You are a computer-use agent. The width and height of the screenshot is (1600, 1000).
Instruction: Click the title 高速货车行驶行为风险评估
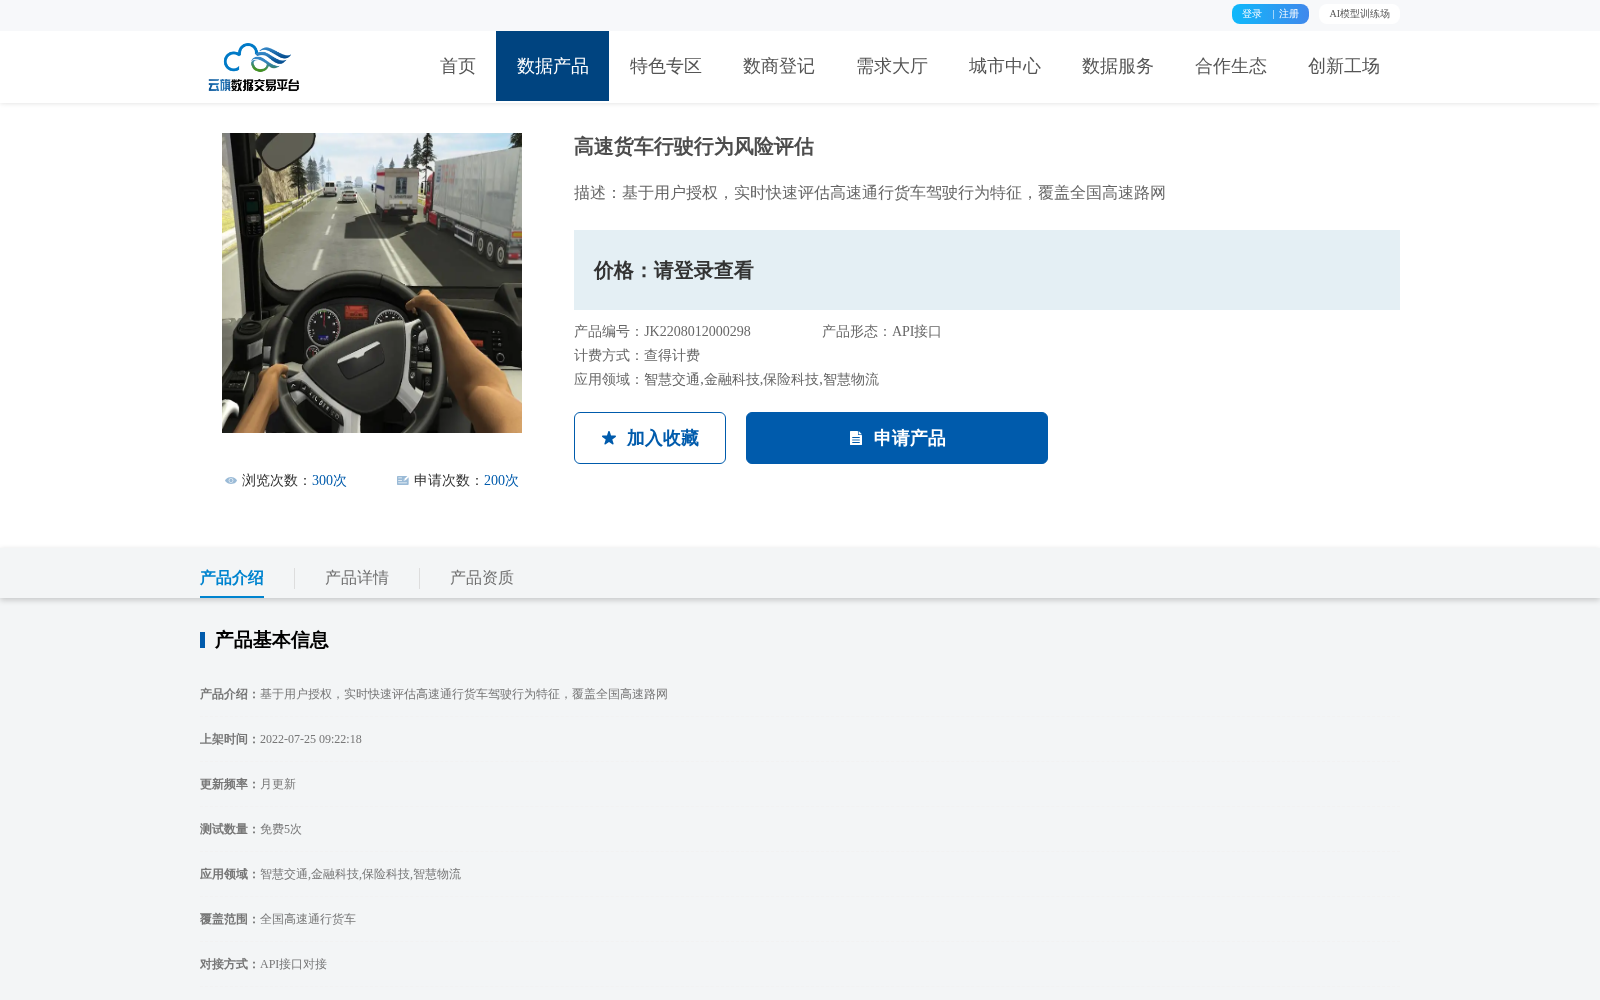coord(694,147)
